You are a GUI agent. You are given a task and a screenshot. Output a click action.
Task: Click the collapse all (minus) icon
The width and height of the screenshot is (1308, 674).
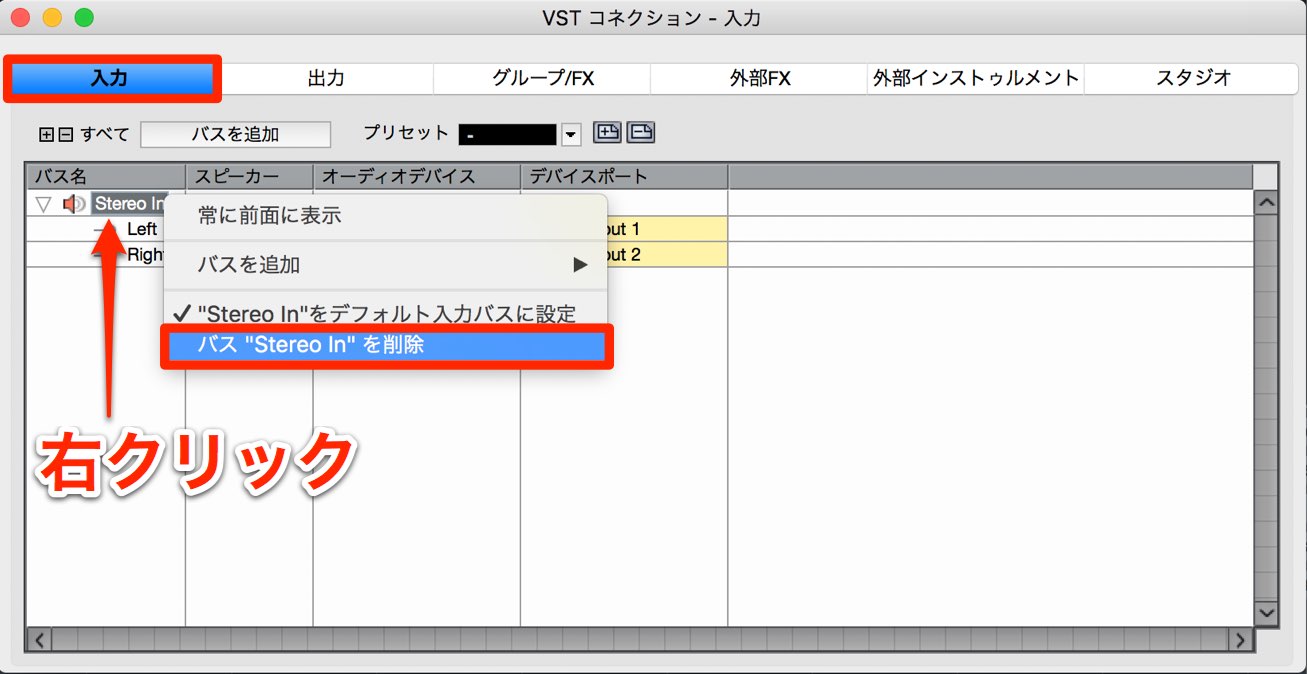pyautogui.click(x=66, y=135)
